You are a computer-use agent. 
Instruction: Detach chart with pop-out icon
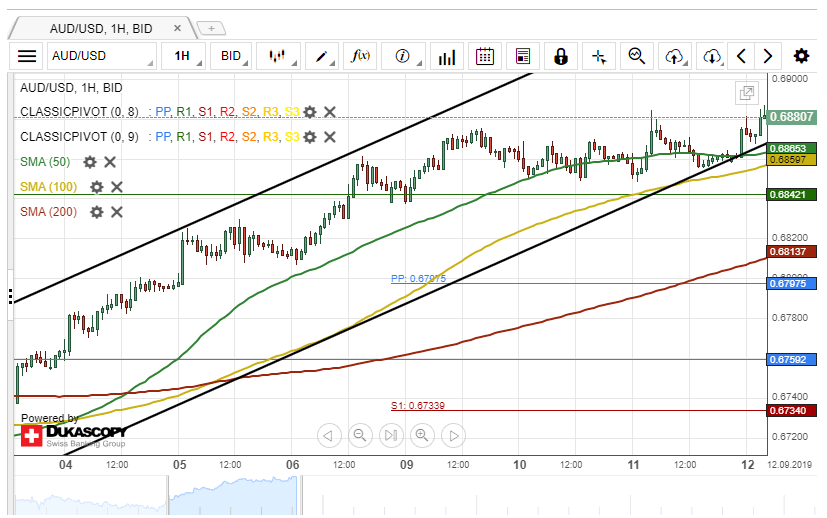(x=747, y=93)
